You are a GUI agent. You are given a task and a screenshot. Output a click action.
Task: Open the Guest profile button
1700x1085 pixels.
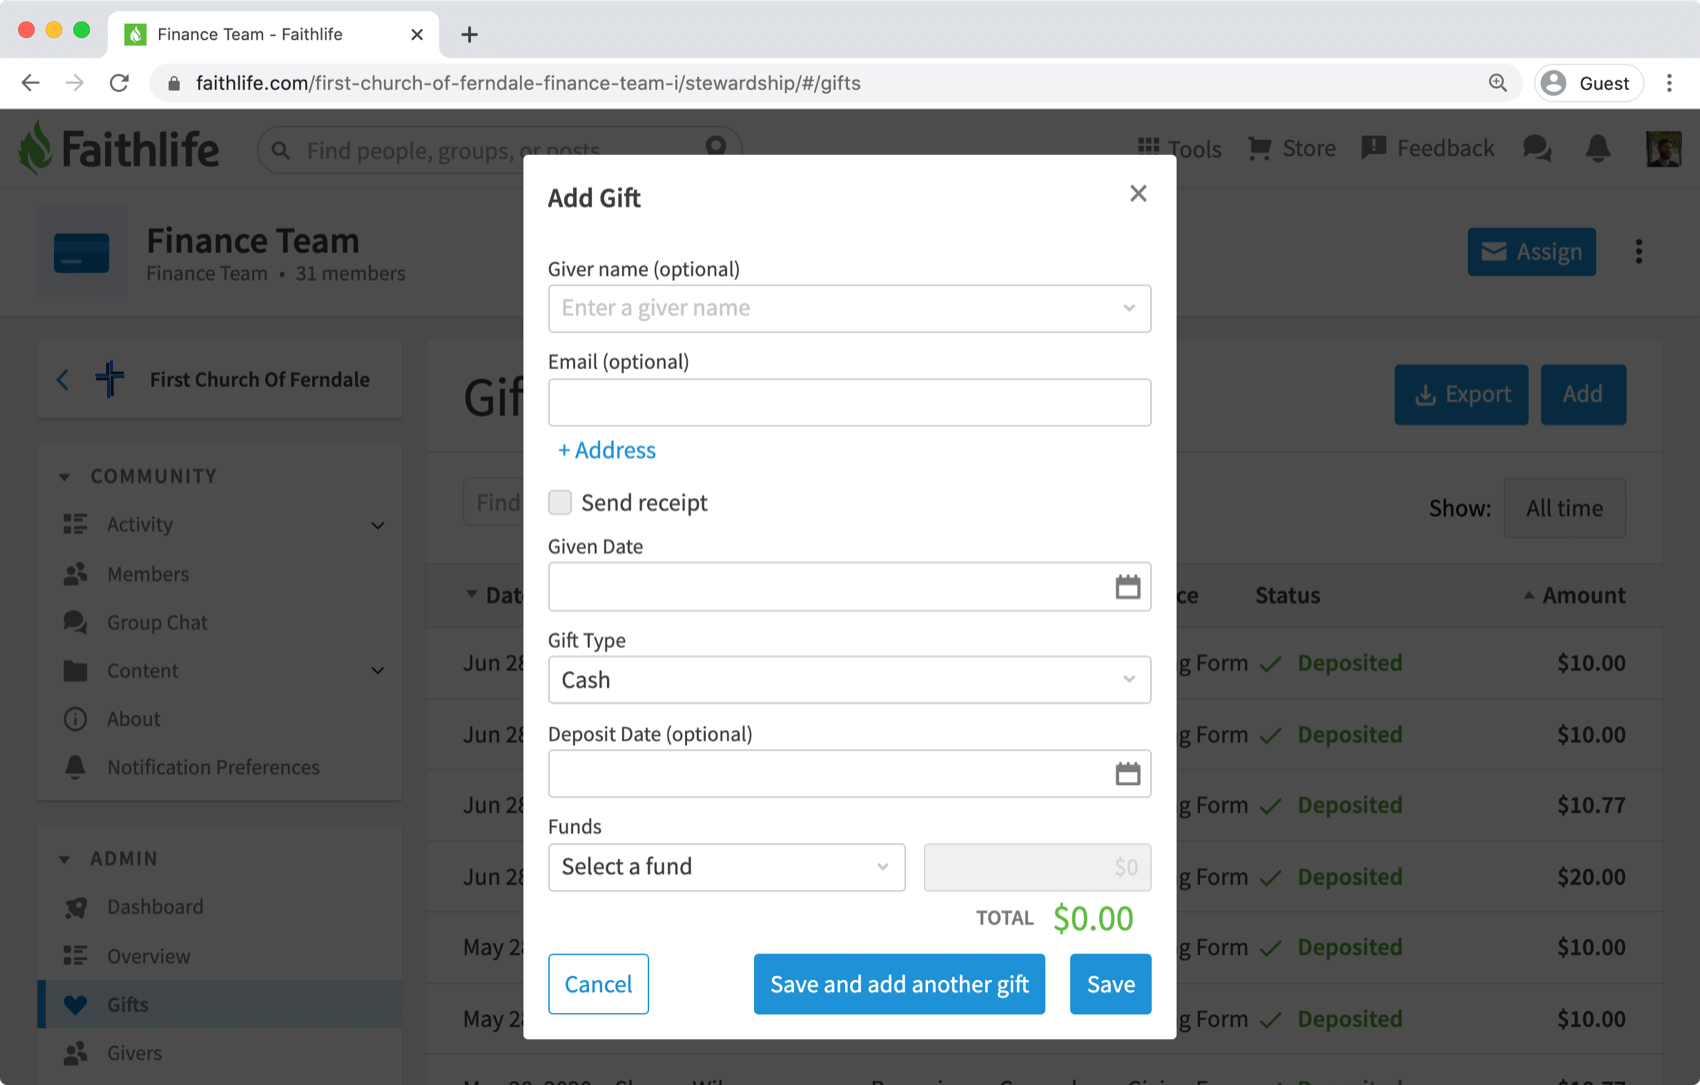pyautogui.click(x=1588, y=83)
